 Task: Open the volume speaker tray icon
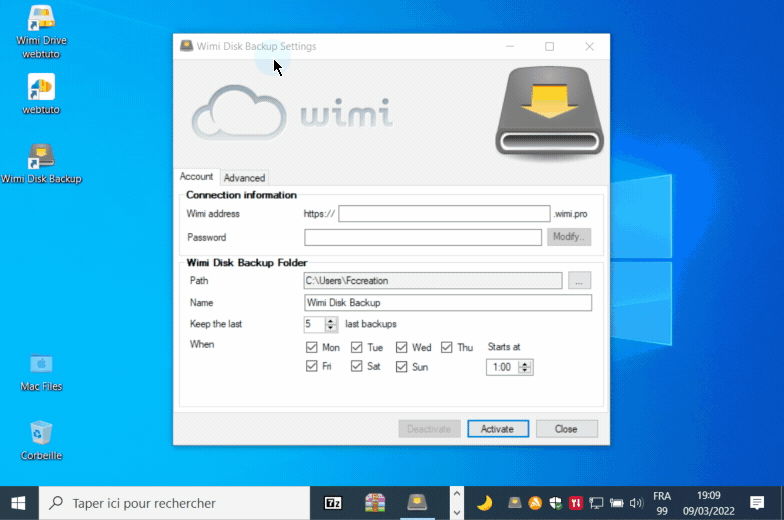click(x=636, y=503)
